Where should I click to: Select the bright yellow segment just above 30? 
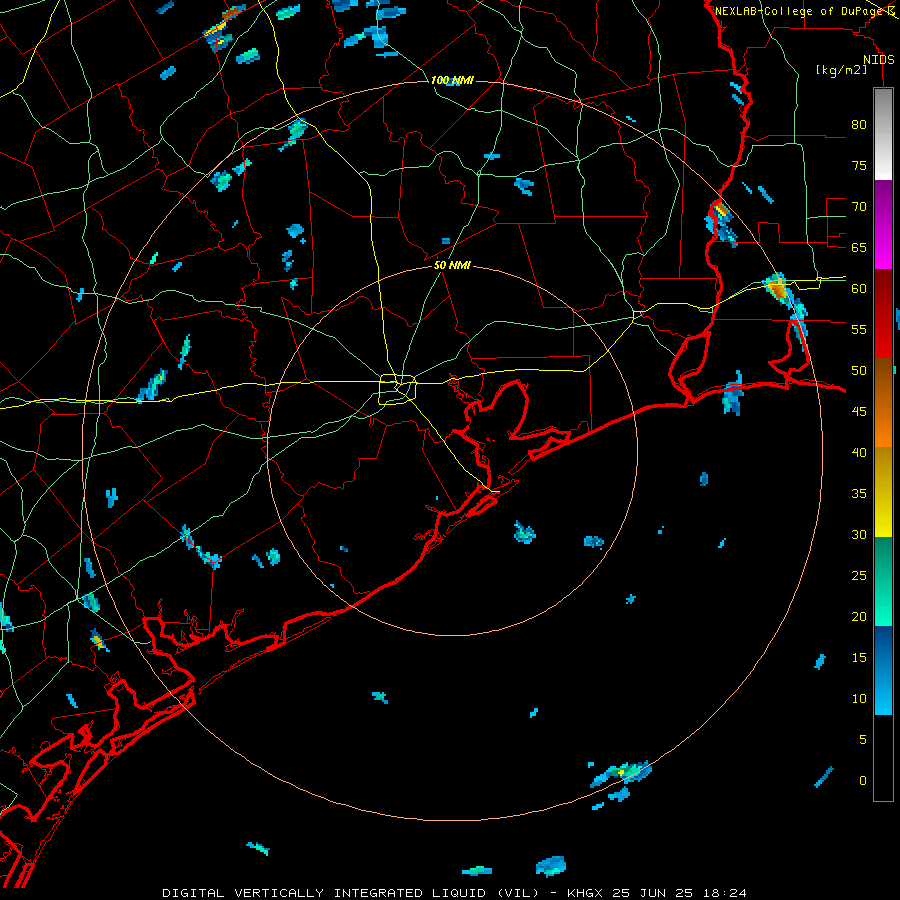pyautogui.click(x=883, y=514)
